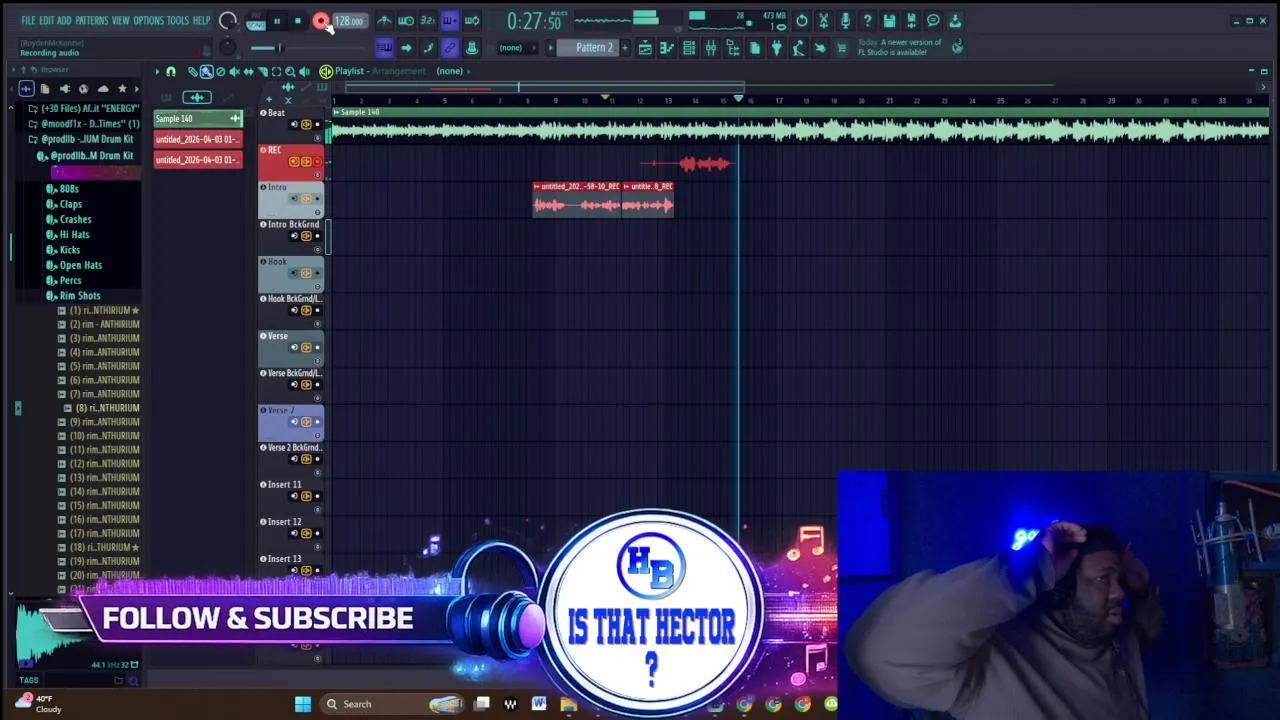
Task: Click the master pitch knob
Action: [228, 48]
